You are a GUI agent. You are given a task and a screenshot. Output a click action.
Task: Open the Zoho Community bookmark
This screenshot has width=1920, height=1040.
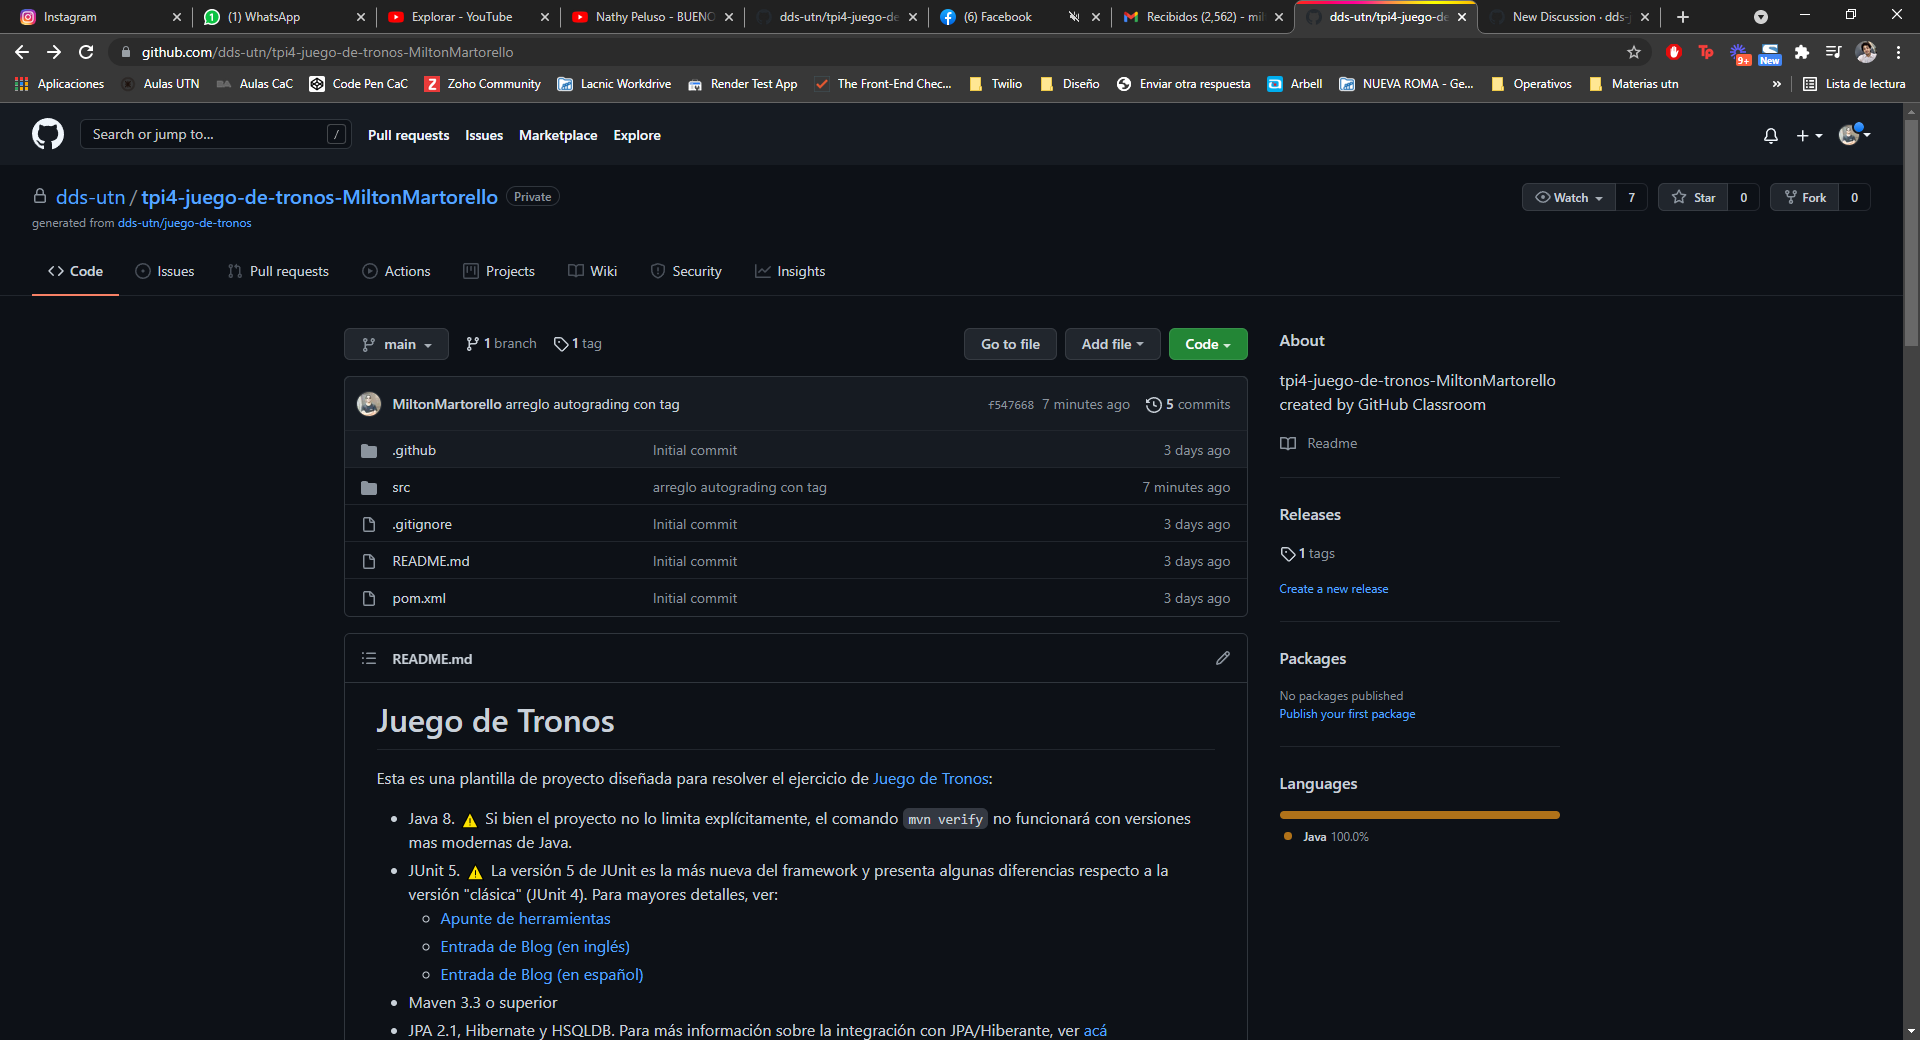pos(483,84)
